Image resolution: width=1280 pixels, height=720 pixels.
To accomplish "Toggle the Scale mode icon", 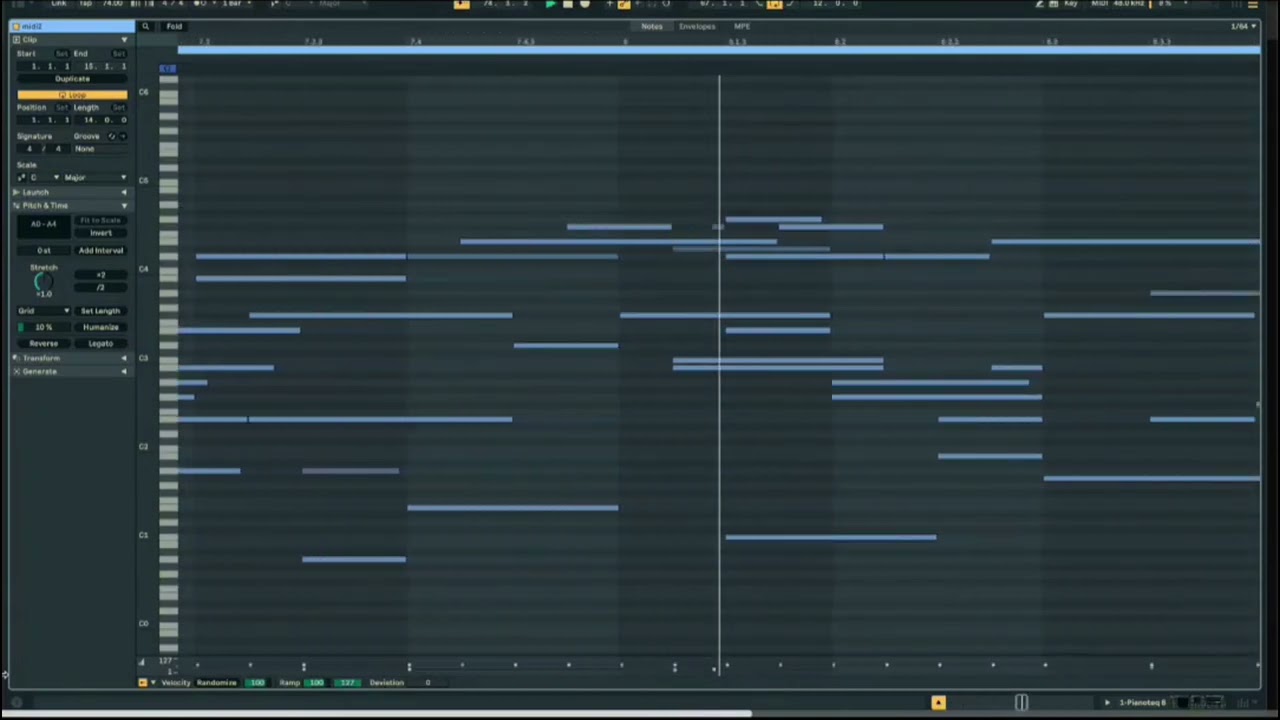I will (21, 177).
